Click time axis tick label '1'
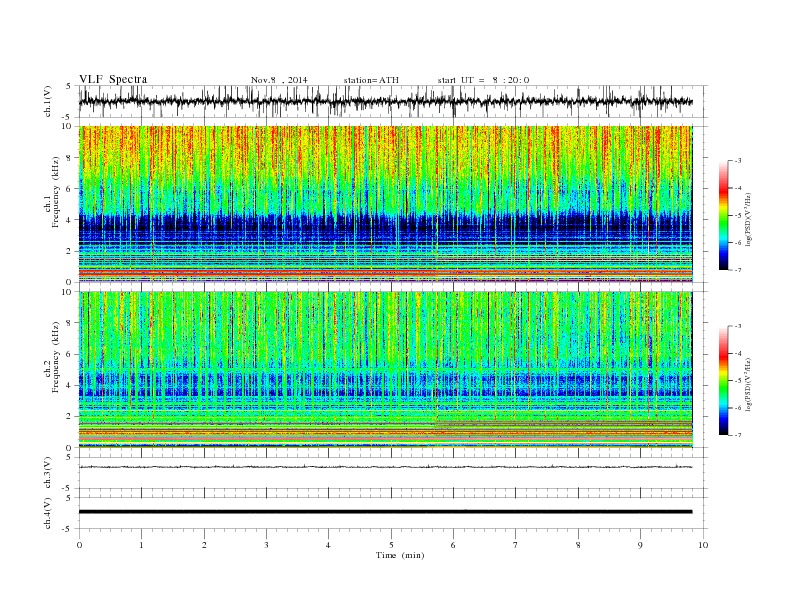792x612 pixels. [x=141, y=545]
